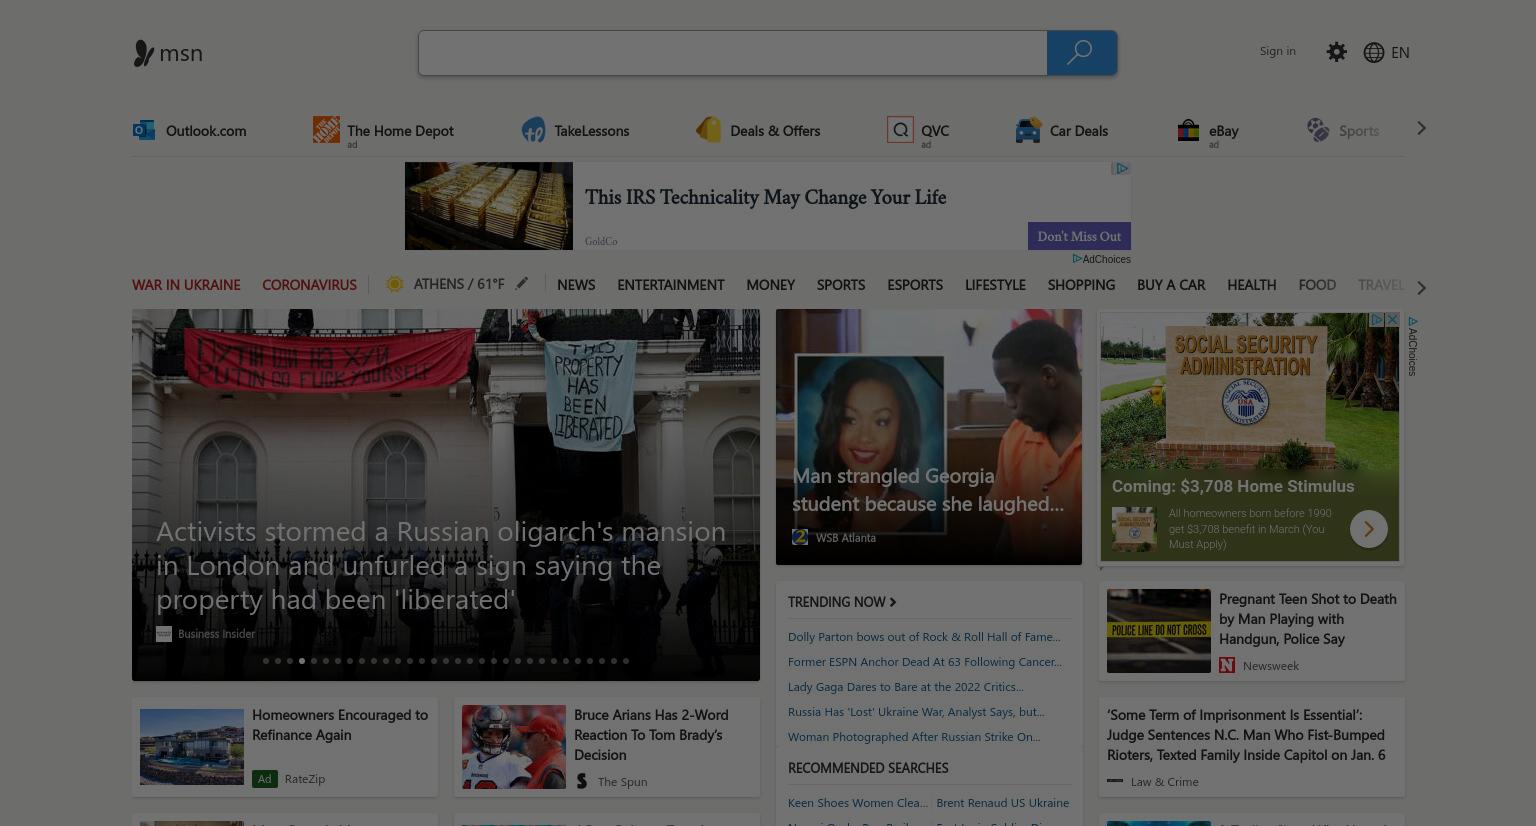Screen dimensions: 1536x826
Task: Click inside the web search box
Action: (x=732, y=53)
